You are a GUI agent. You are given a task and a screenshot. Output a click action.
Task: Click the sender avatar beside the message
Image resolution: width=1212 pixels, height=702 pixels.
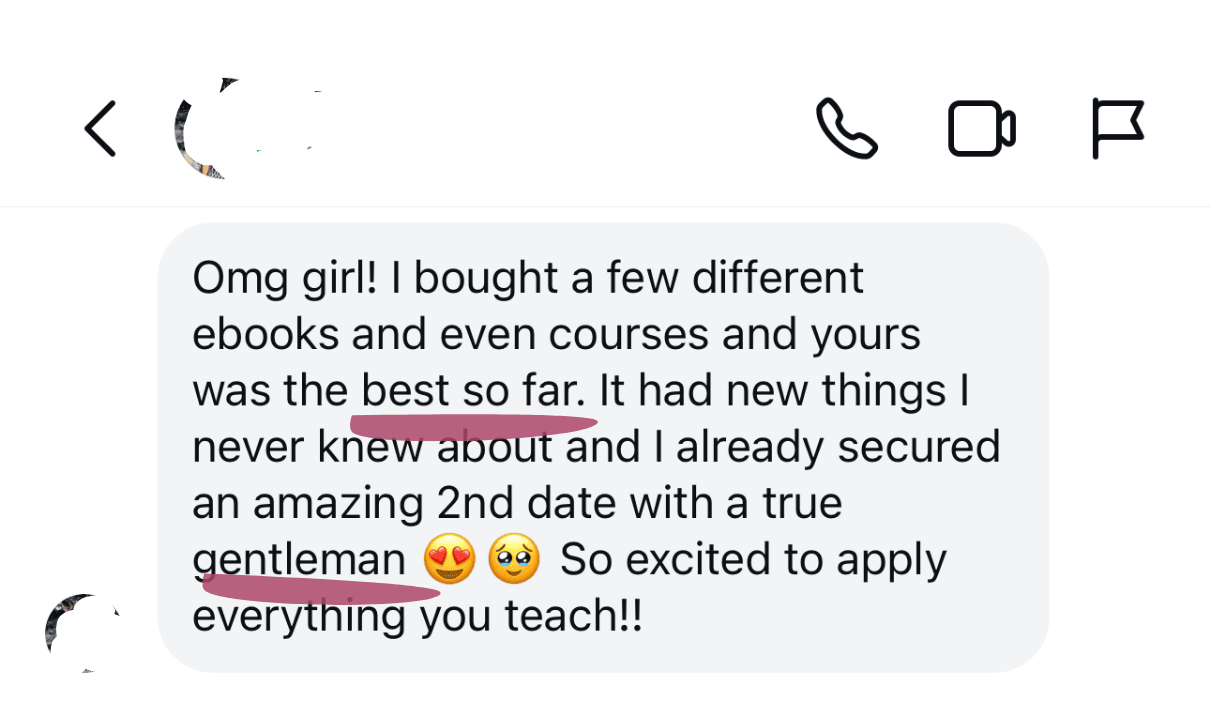82,632
